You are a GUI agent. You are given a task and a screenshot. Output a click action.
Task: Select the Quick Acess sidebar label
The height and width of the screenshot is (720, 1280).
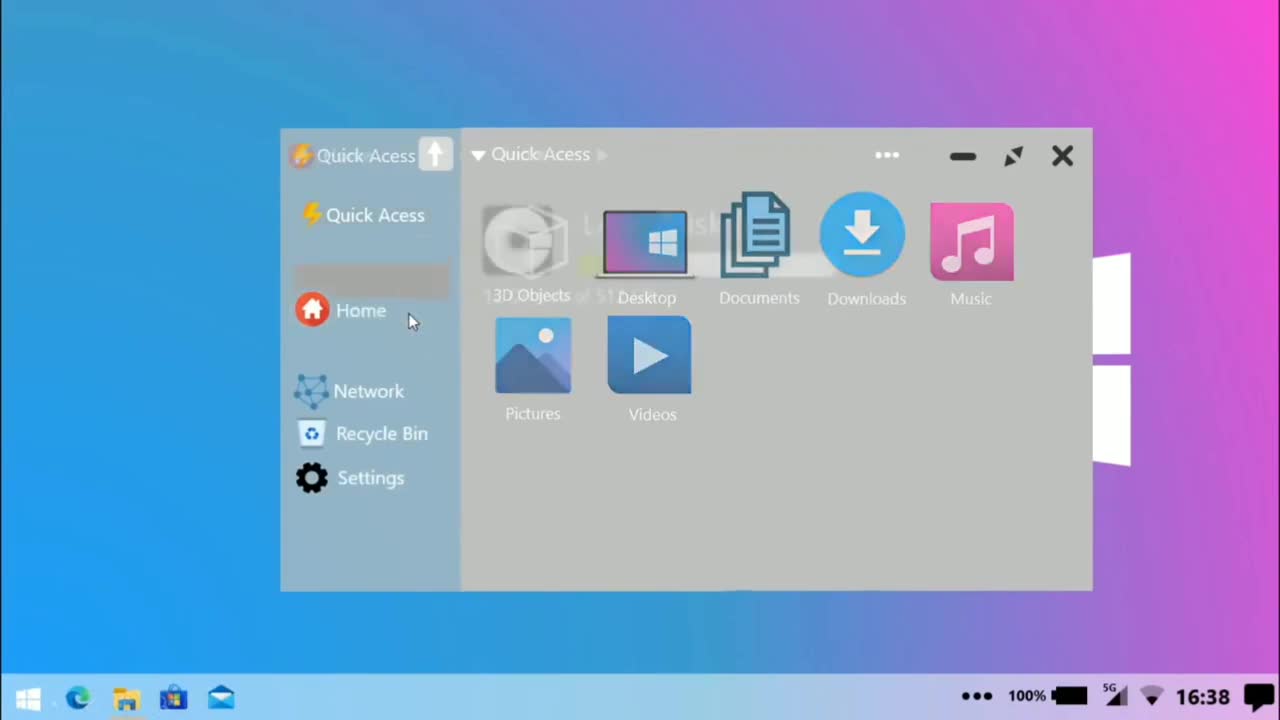pyautogui.click(x=375, y=215)
